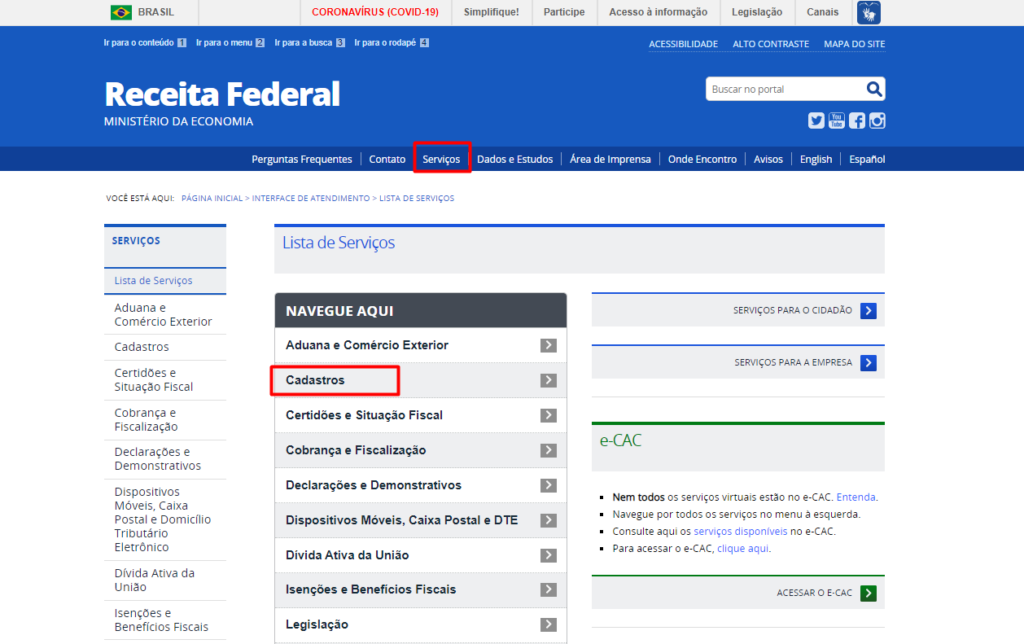Click the Brazilian flag icon

tap(121, 12)
